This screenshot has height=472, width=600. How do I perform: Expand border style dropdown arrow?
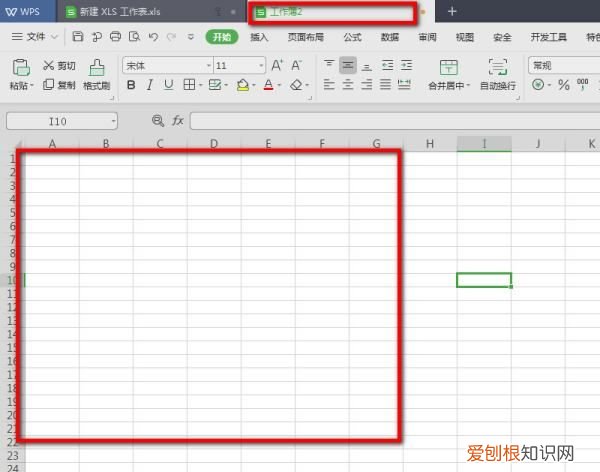tap(201, 85)
